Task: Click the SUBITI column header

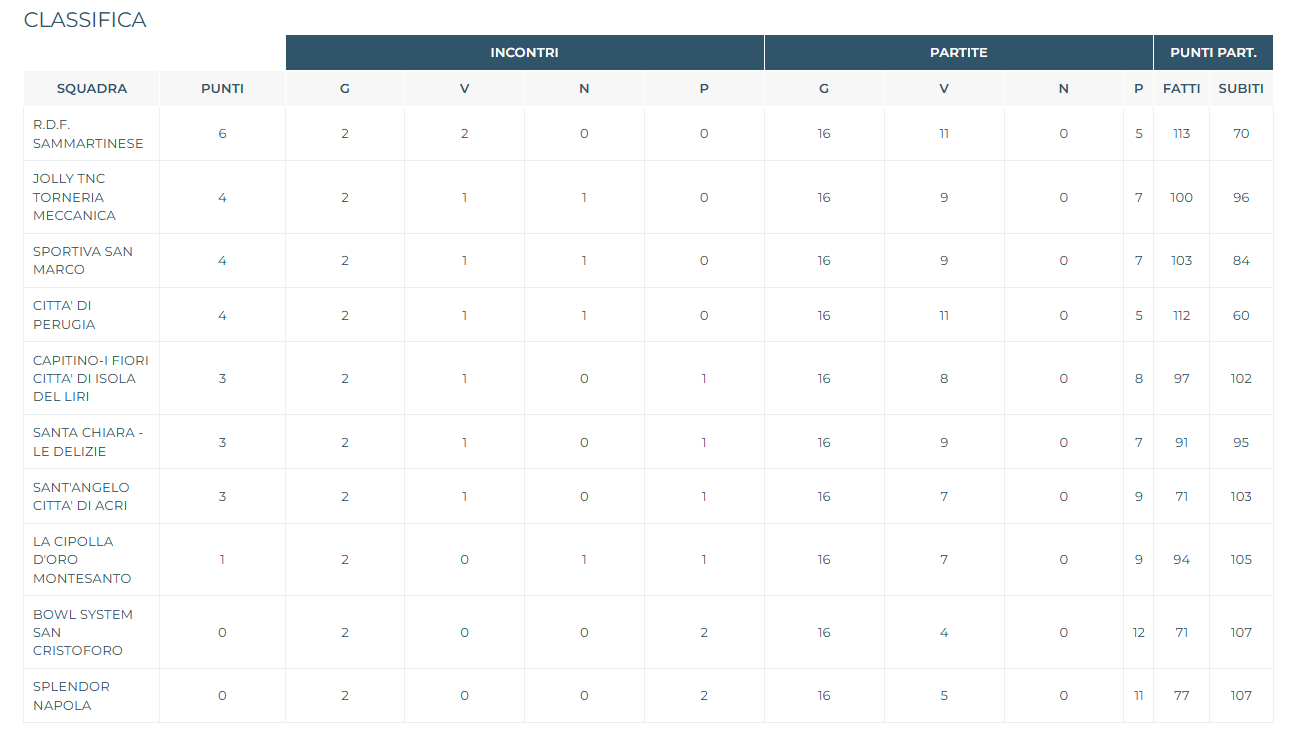Action: tap(1241, 88)
